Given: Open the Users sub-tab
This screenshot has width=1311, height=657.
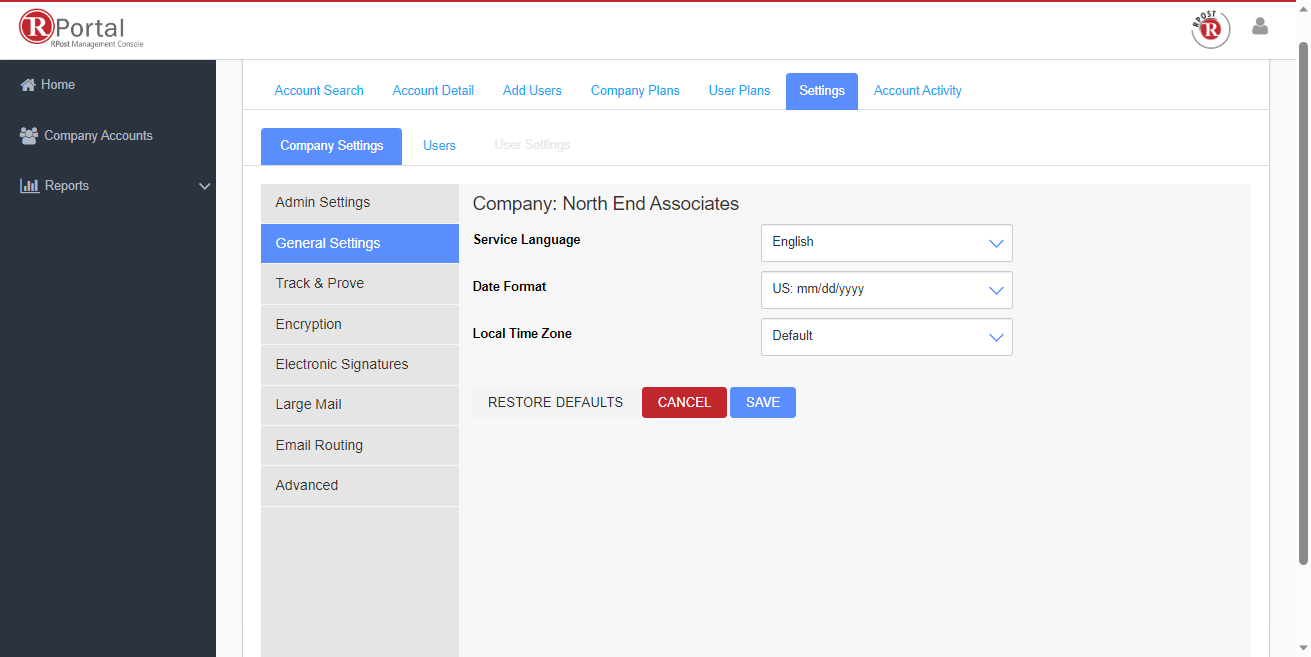Looking at the screenshot, I should 439,146.
